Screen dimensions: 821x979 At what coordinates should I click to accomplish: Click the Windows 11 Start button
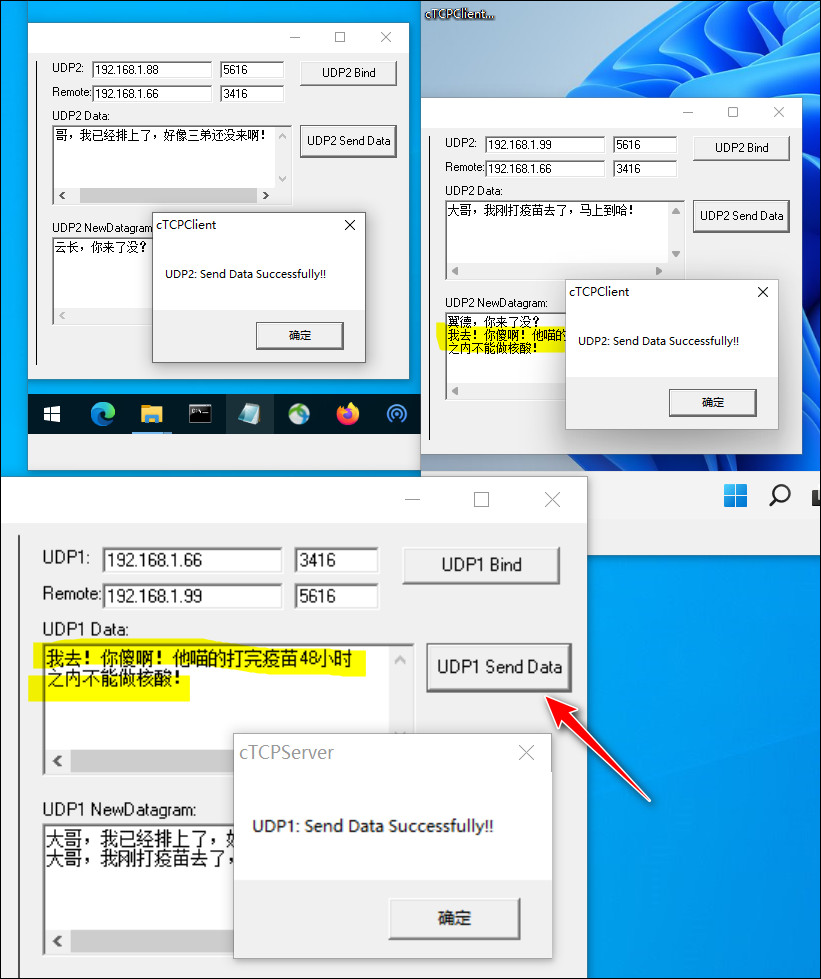[x=735, y=495]
